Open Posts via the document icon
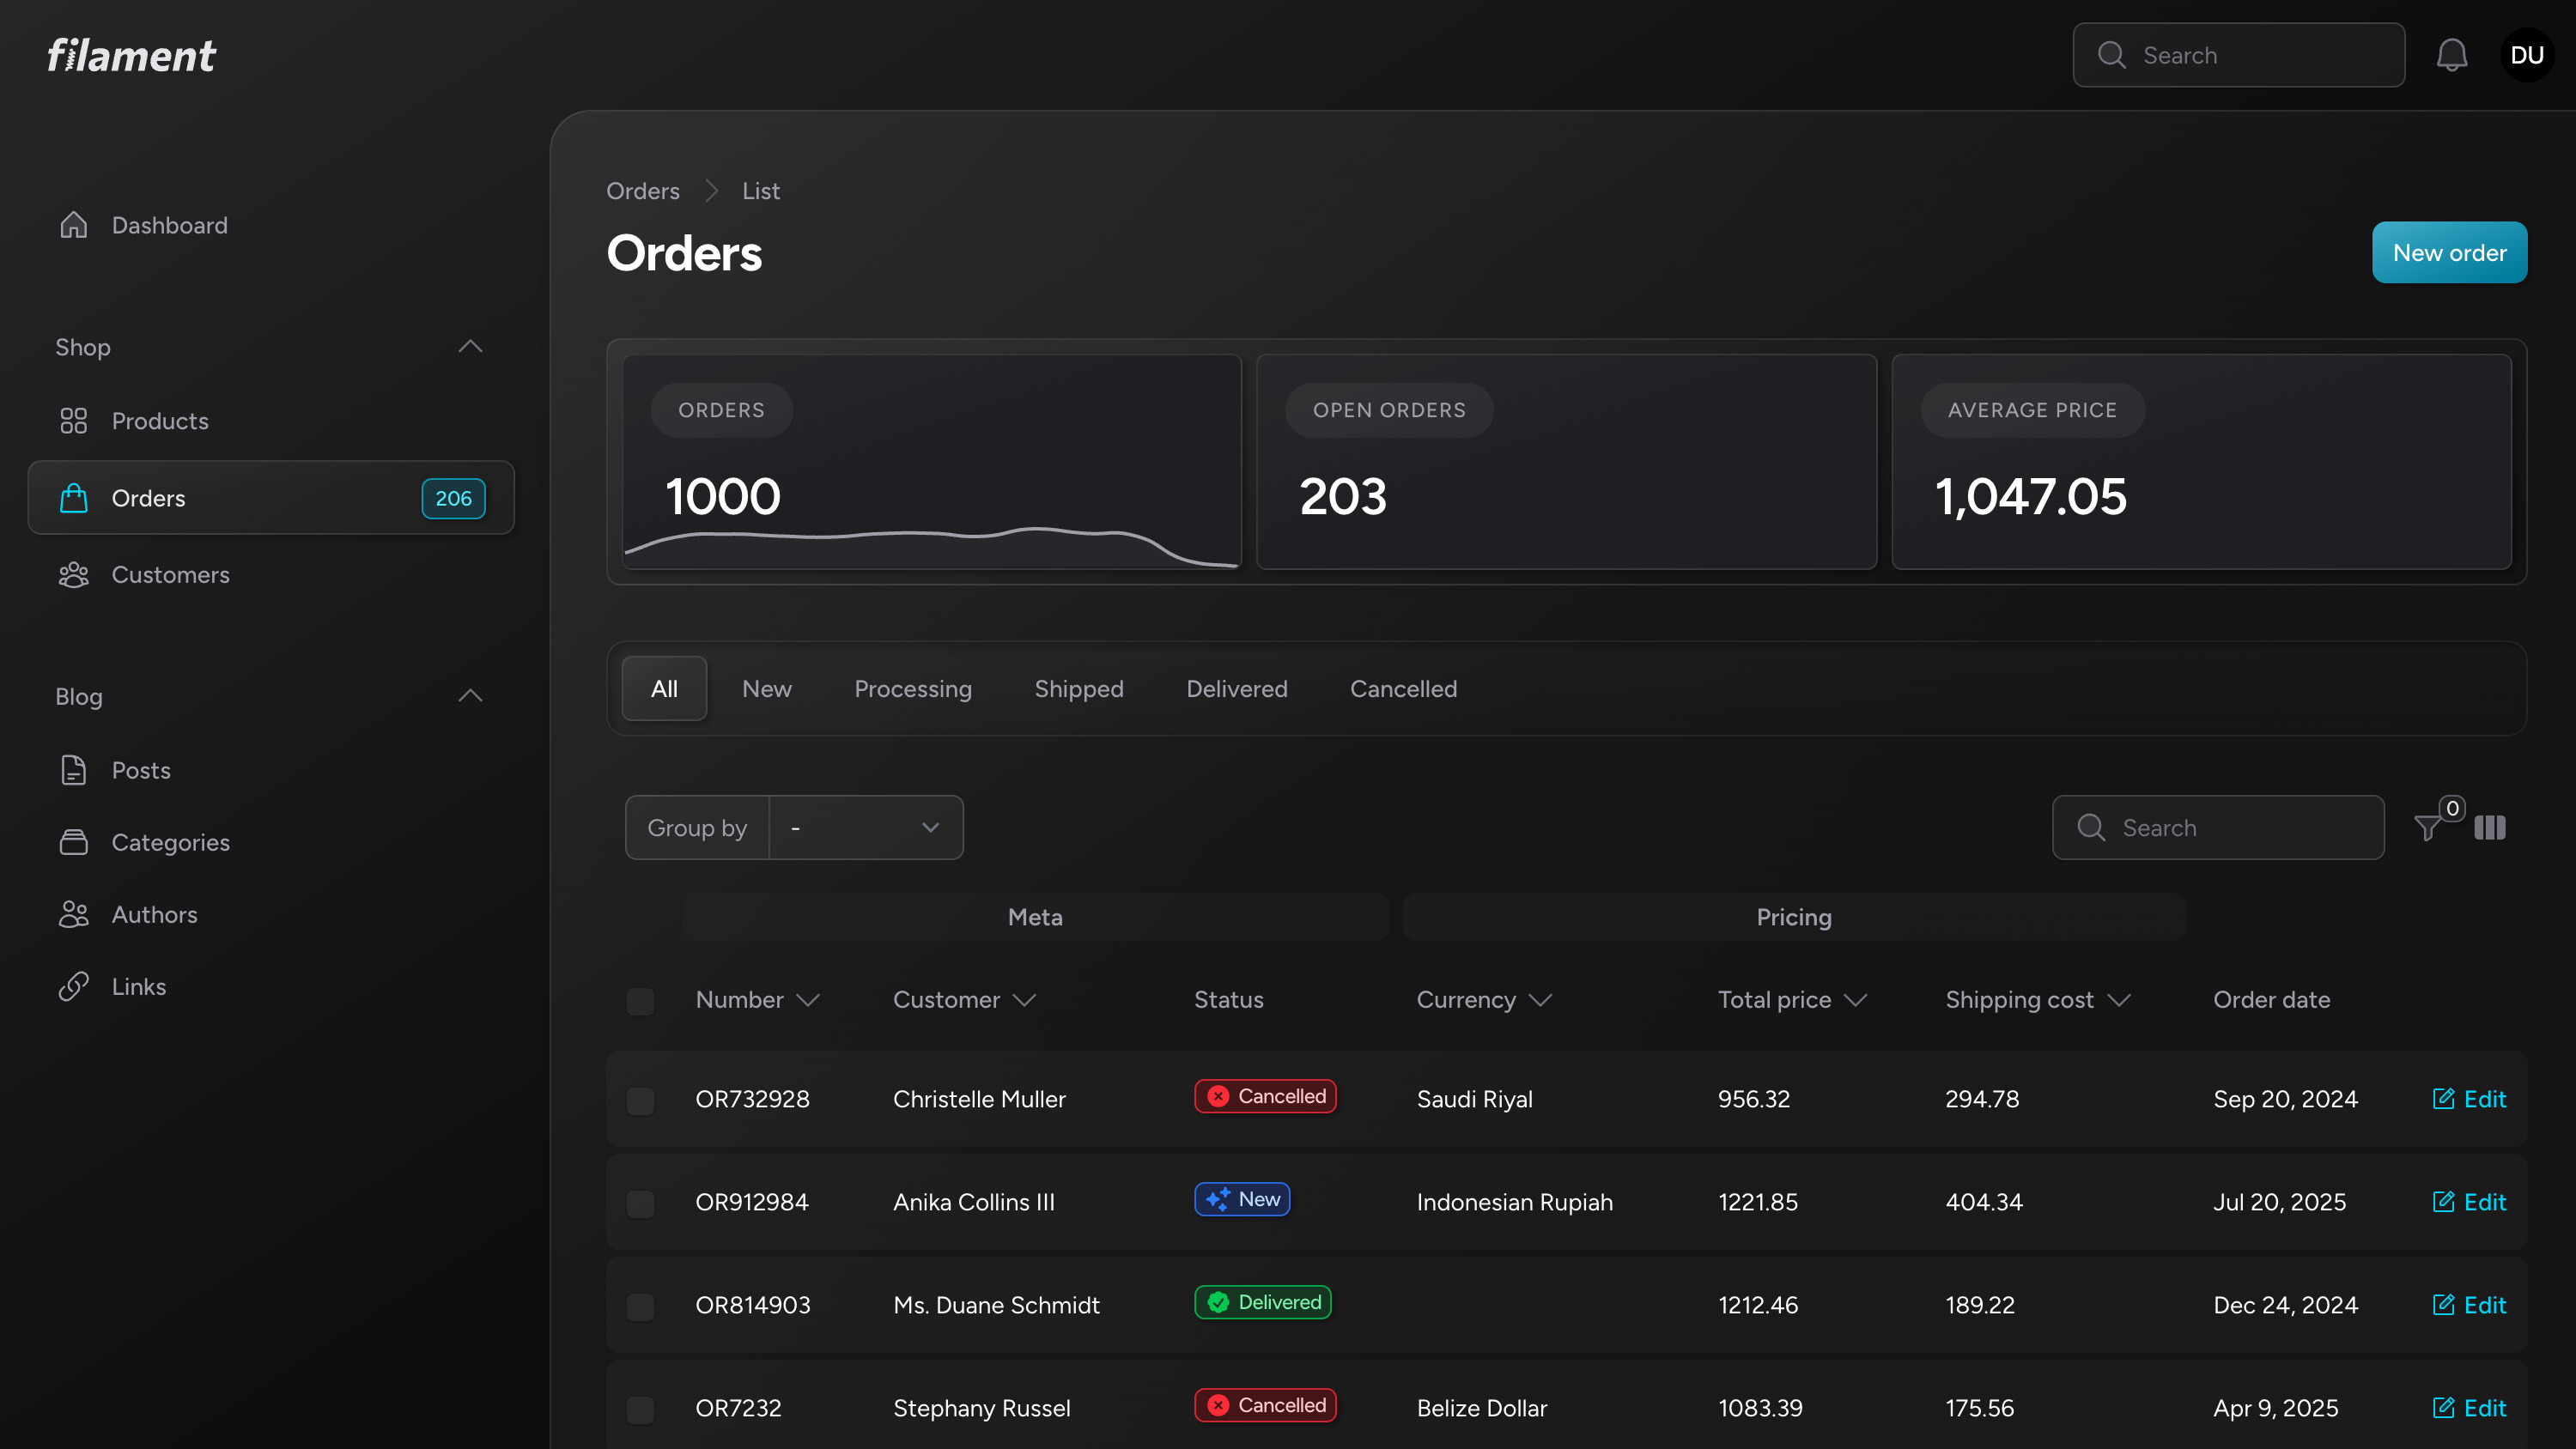The height and width of the screenshot is (1449, 2576). point(74,770)
